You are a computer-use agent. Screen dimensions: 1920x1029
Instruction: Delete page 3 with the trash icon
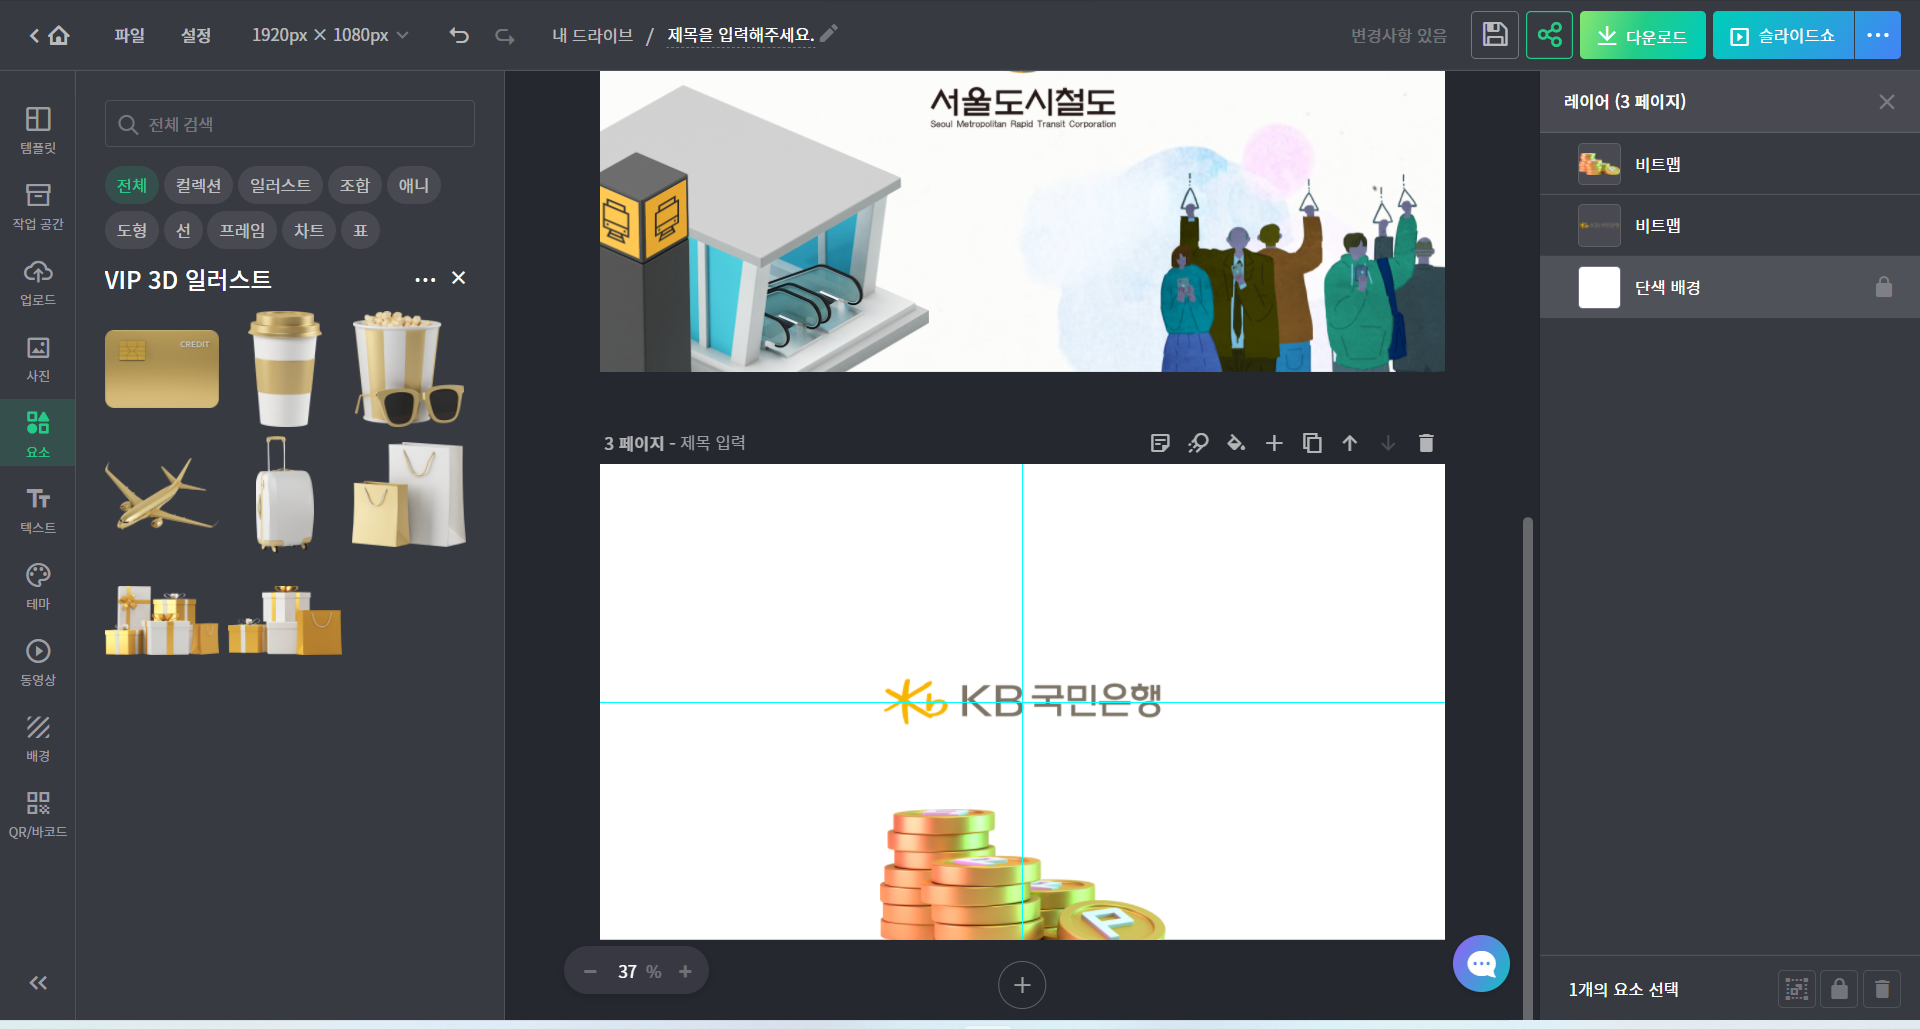[x=1426, y=443]
